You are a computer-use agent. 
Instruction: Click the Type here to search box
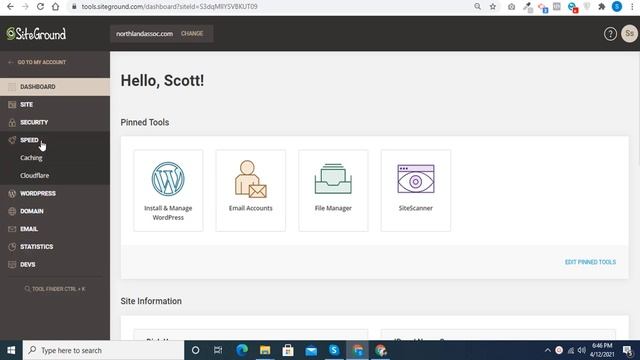[103, 350]
